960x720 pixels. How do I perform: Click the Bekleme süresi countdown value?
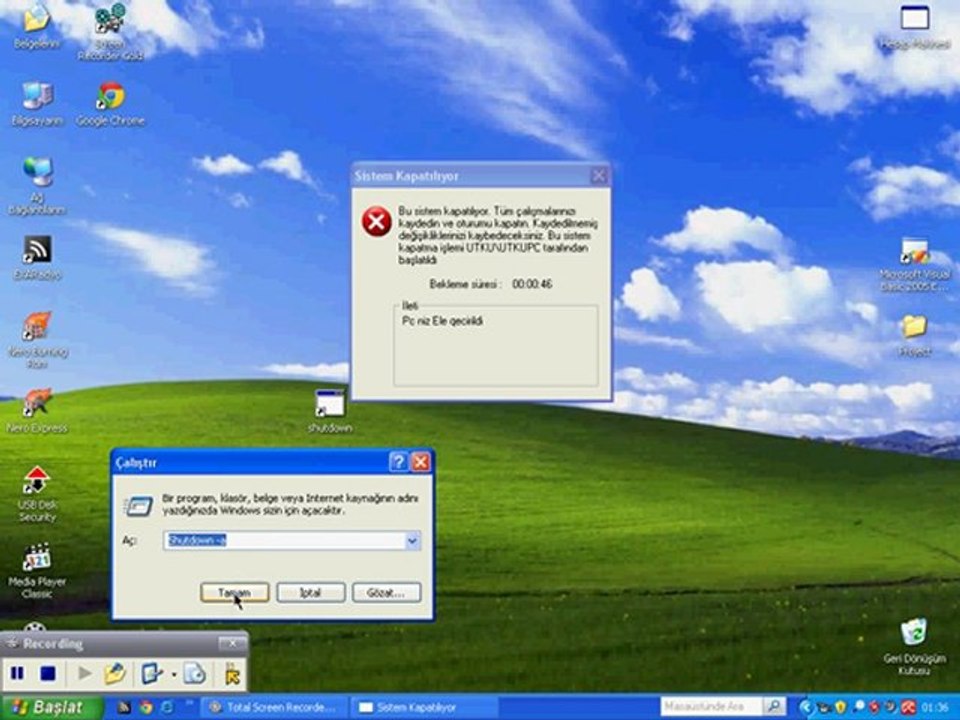point(532,284)
